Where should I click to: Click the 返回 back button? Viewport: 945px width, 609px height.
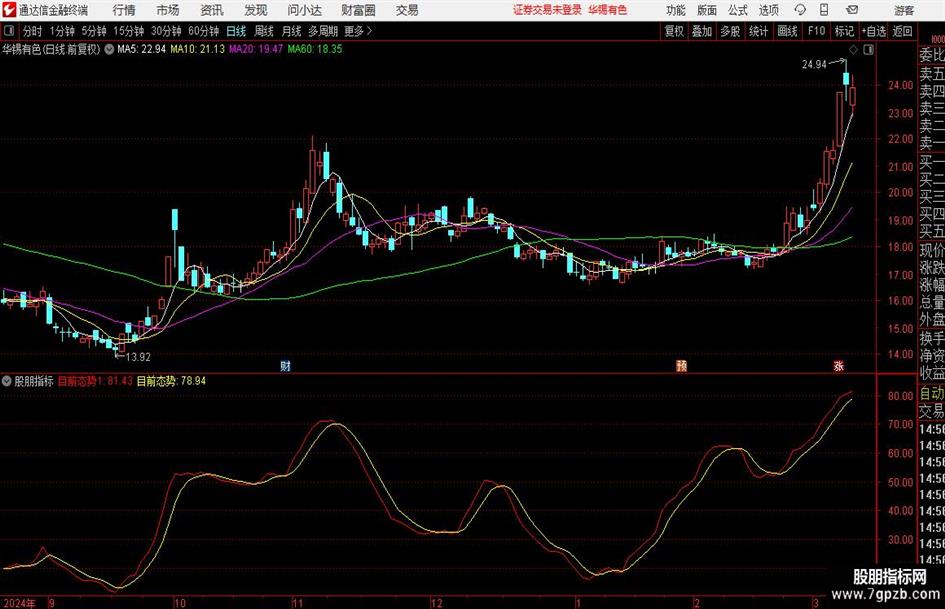click(x=902, y=31)
